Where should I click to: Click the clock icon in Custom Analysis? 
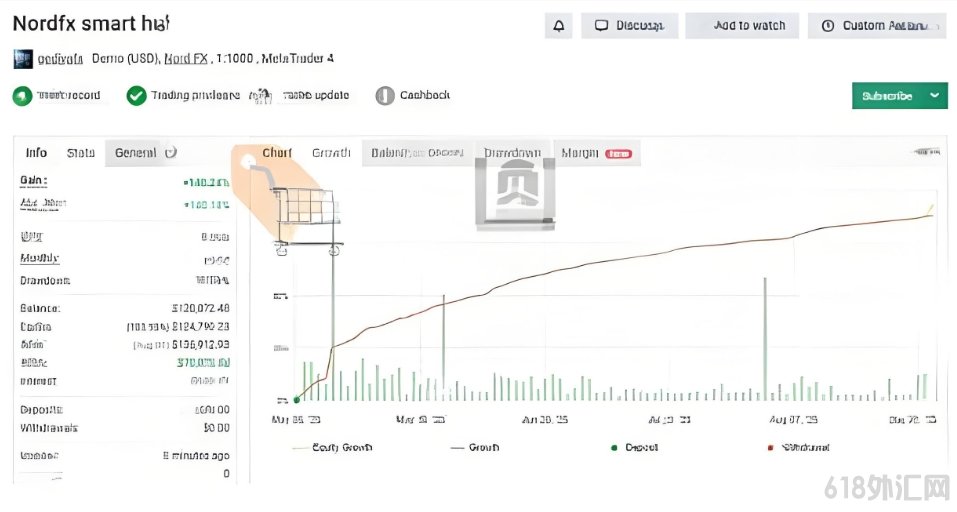click(828, 26)
